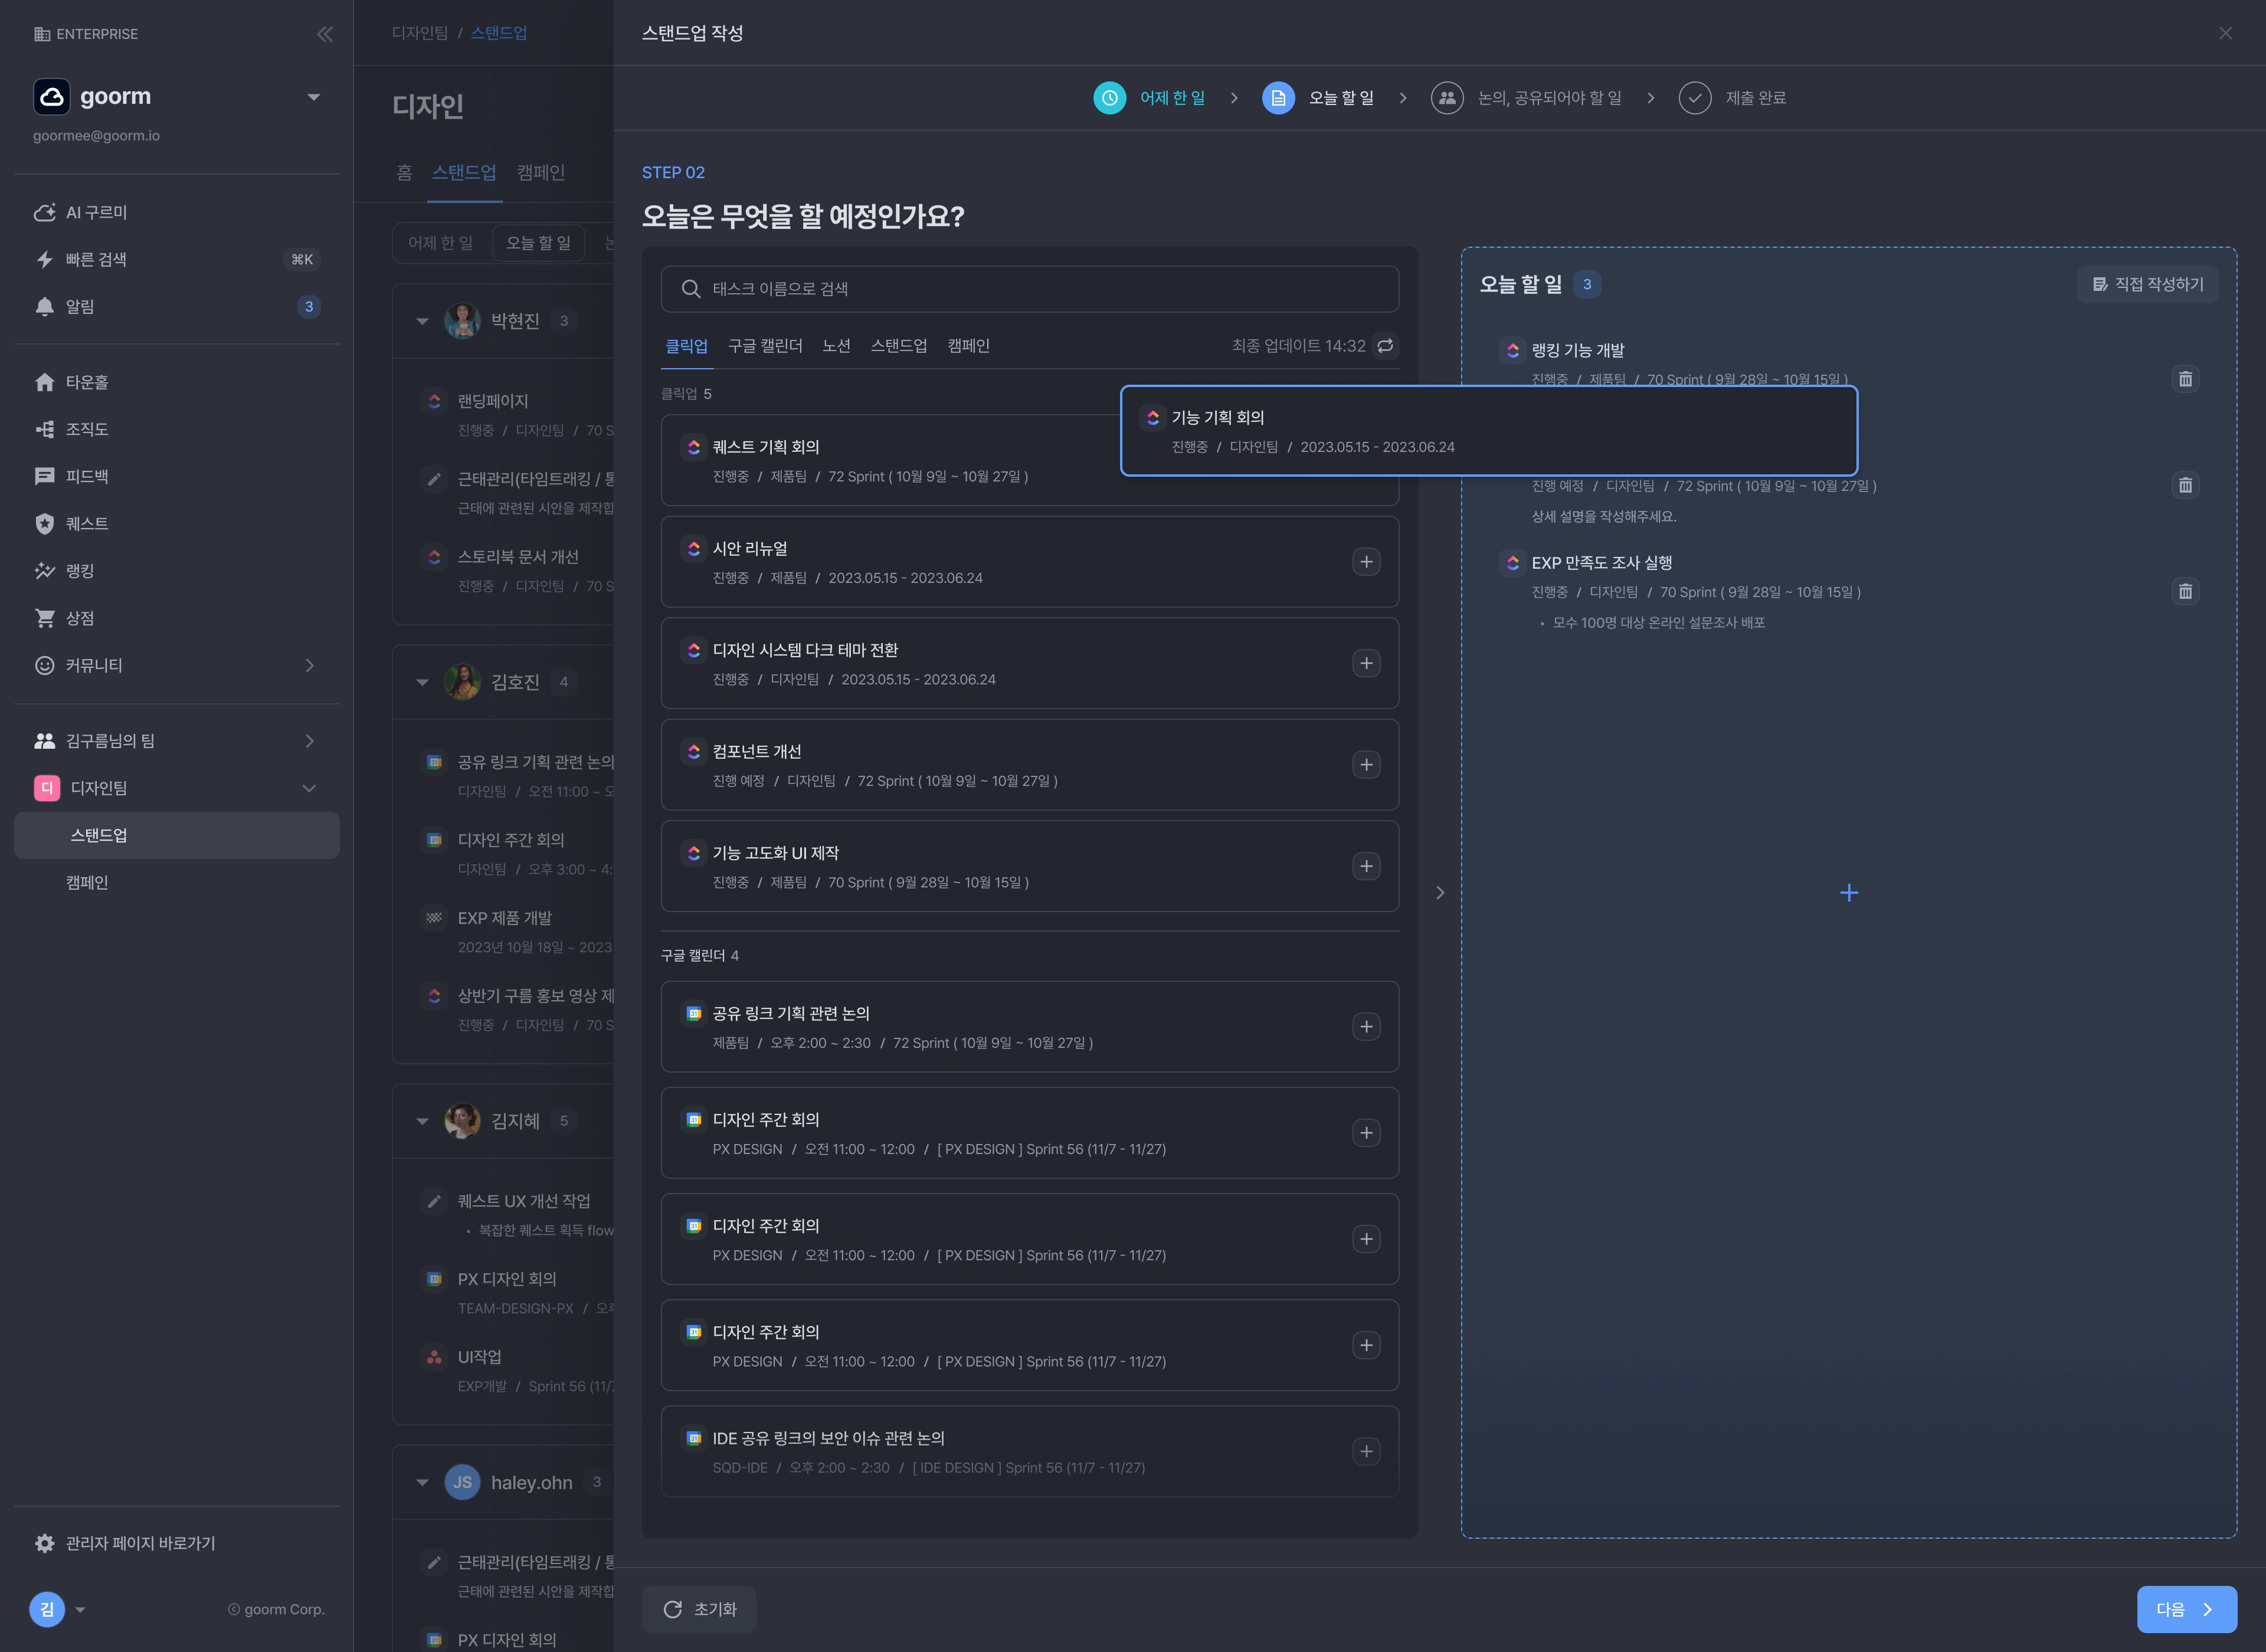Open 스탠드업 item in sidebar
This screenshot has width=2266, height=1652.
(x=177, y=835)
